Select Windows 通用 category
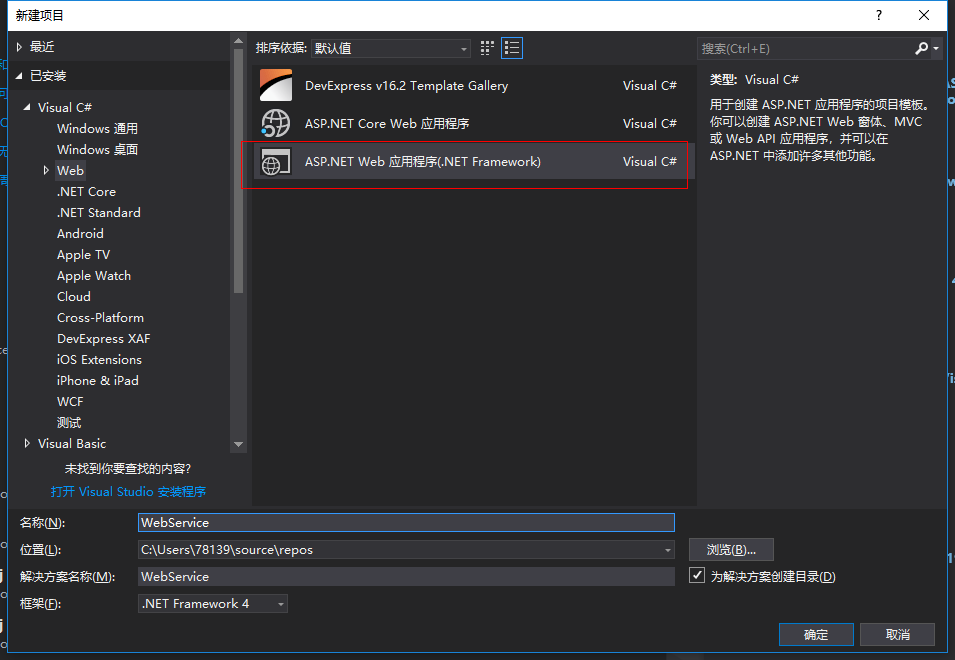 click(x=97, y=128)
